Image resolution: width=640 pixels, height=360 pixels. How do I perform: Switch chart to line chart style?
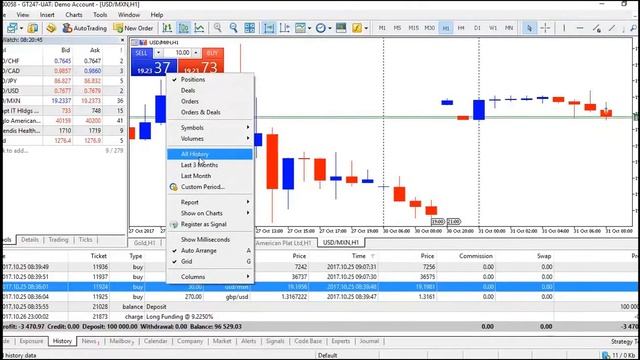pos(199,28)
